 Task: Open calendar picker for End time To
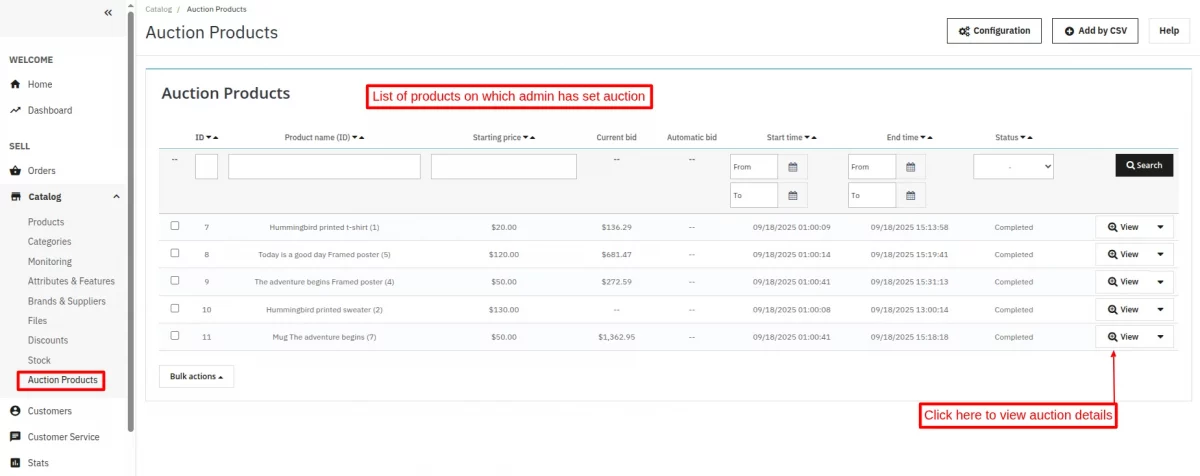[x=911, y=195]
